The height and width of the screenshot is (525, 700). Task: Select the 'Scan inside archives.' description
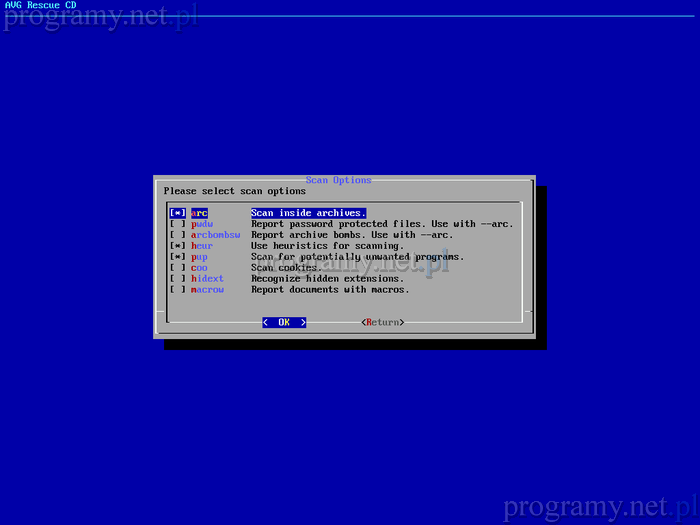pos(308,213)
